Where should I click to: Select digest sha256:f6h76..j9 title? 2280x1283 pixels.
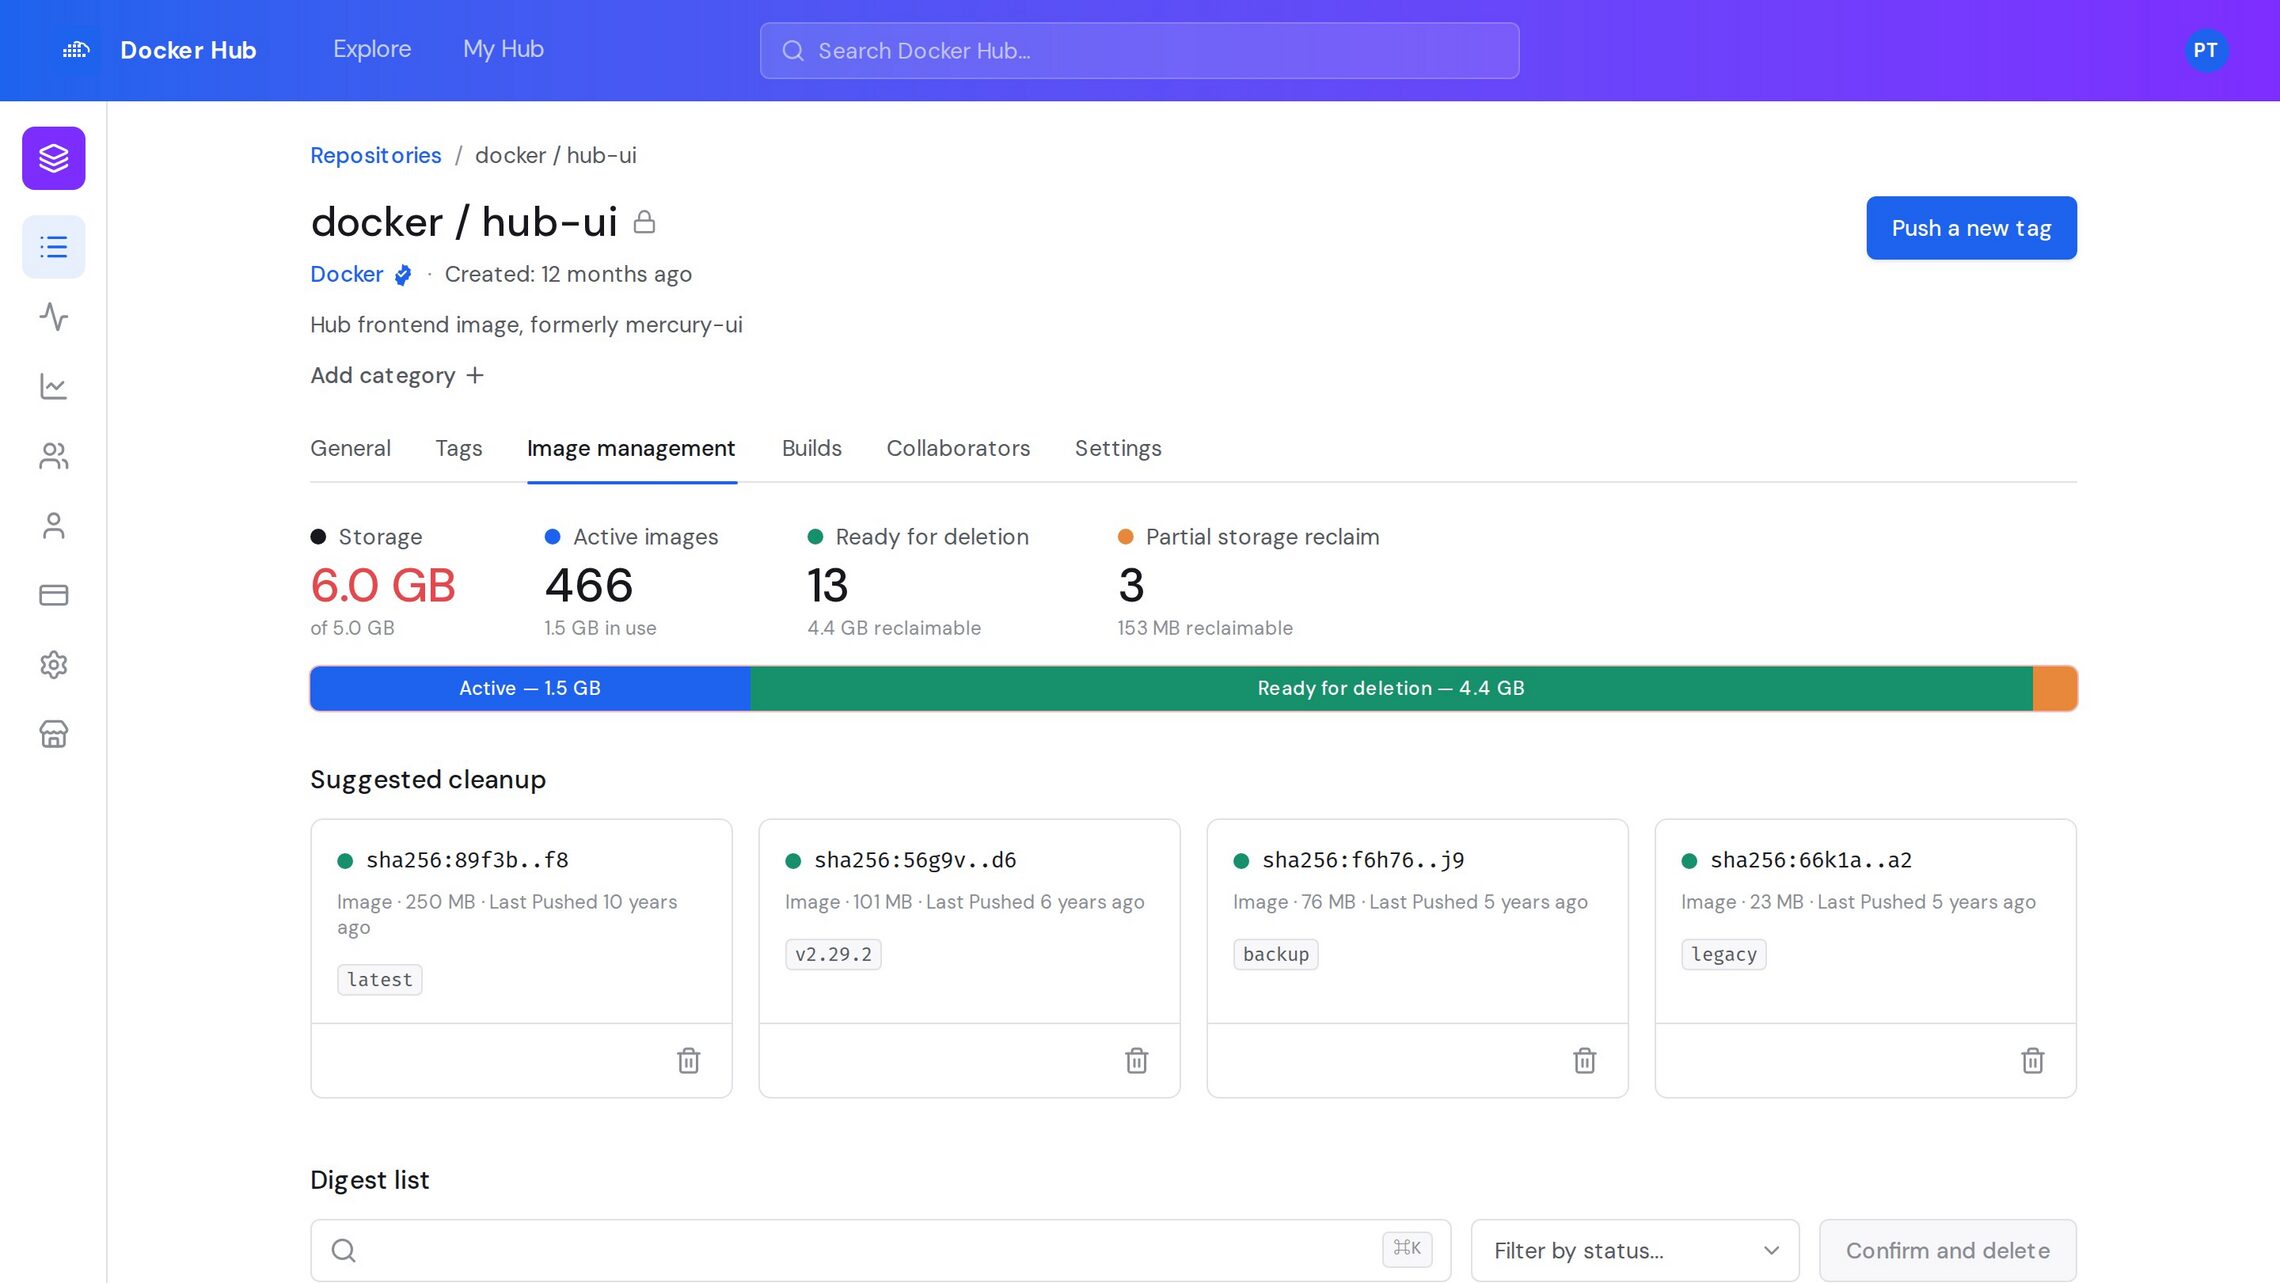tap(1363, 860)
